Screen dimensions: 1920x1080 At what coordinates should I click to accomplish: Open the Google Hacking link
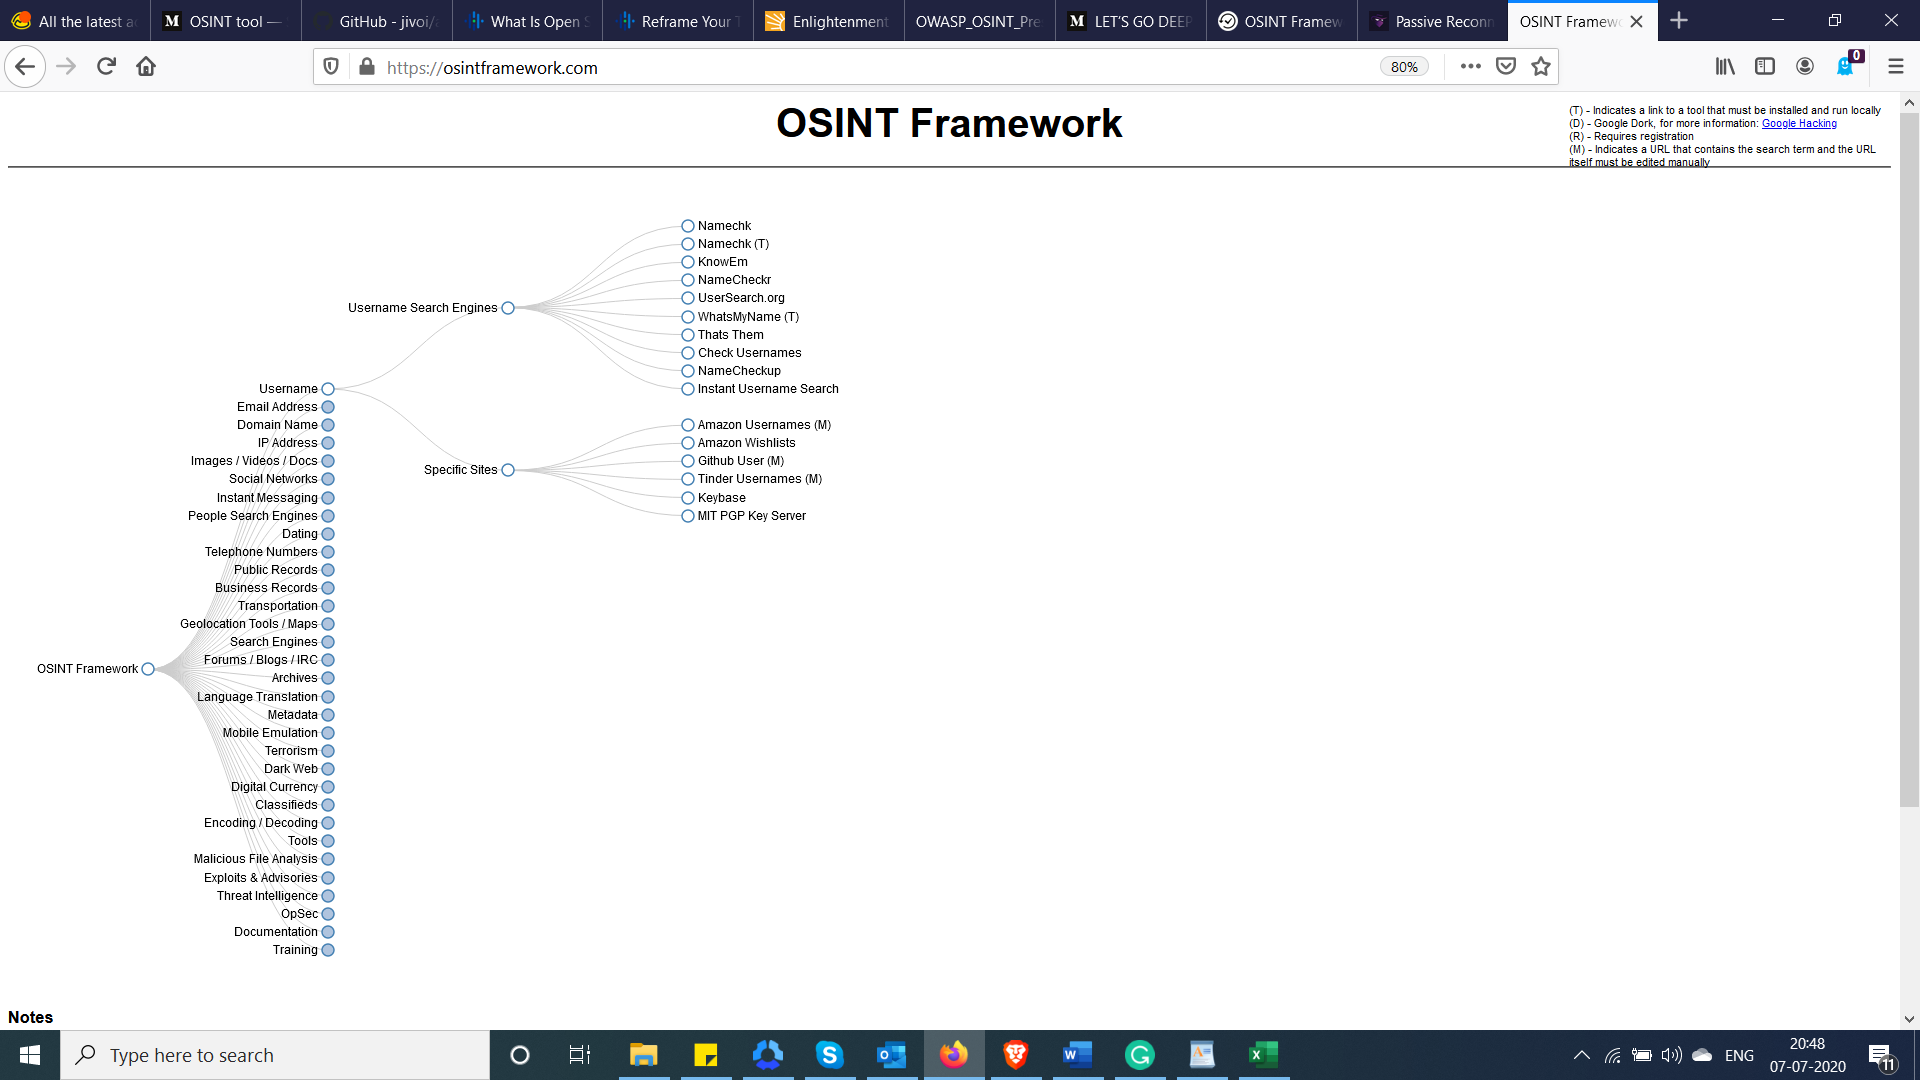(1799, 124)
